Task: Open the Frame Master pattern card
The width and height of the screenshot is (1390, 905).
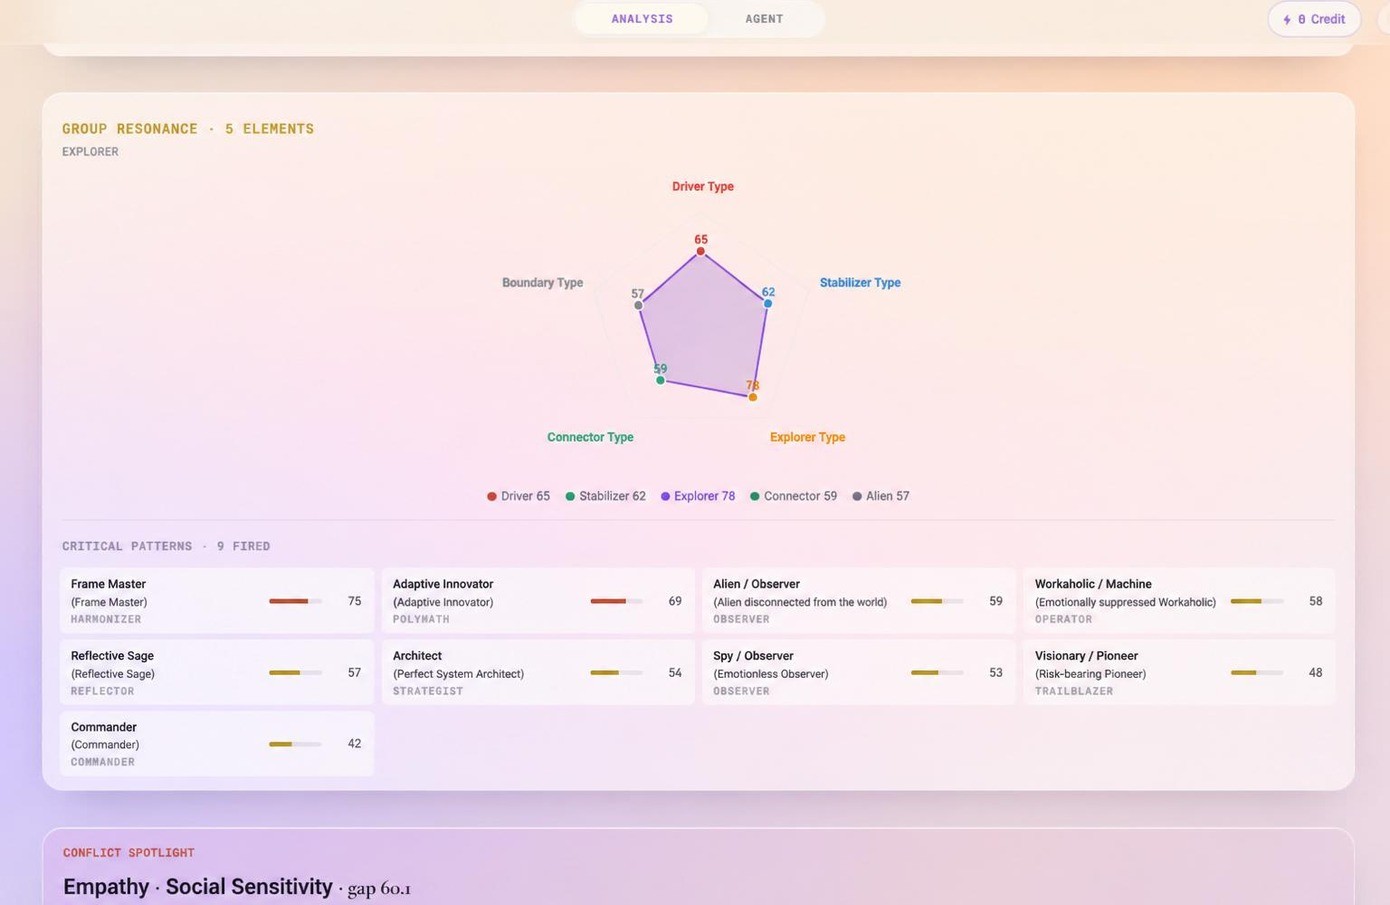Action: 217,601
